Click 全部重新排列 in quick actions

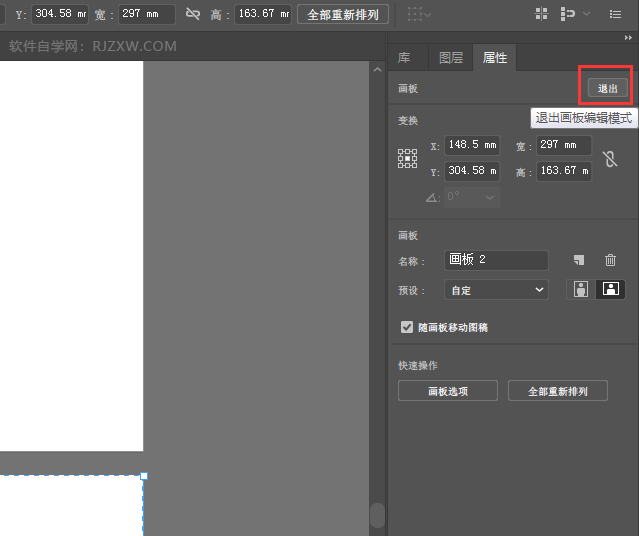click(x=557, y=391)
